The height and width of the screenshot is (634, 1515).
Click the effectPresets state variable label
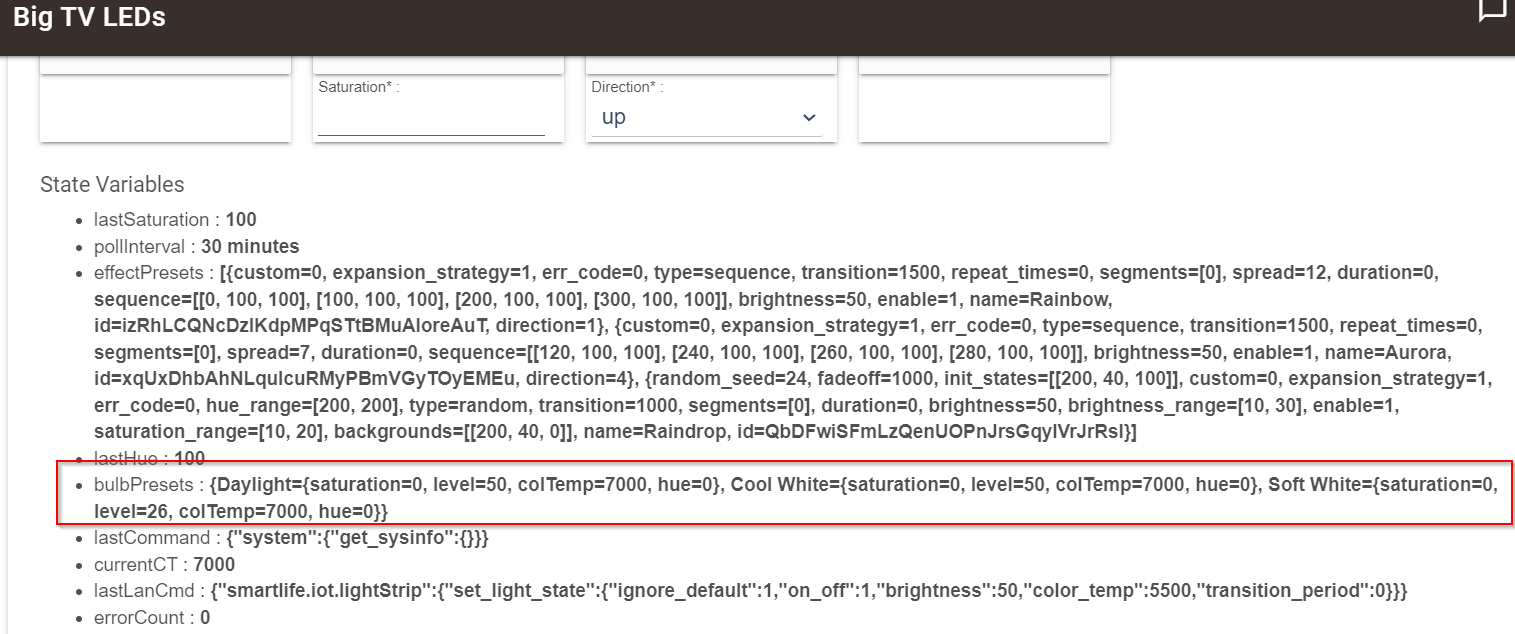point(150,272)
